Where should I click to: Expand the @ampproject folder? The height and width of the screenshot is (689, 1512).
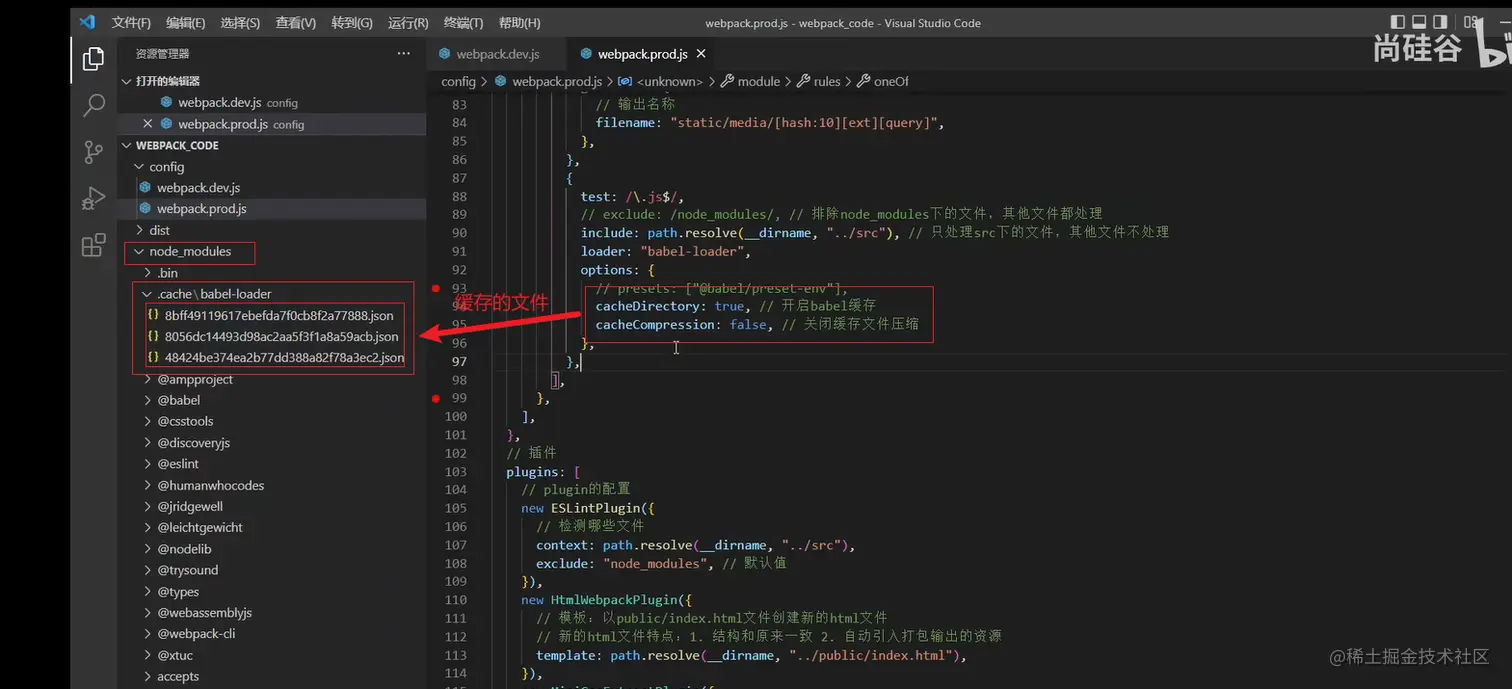point(272,379)
